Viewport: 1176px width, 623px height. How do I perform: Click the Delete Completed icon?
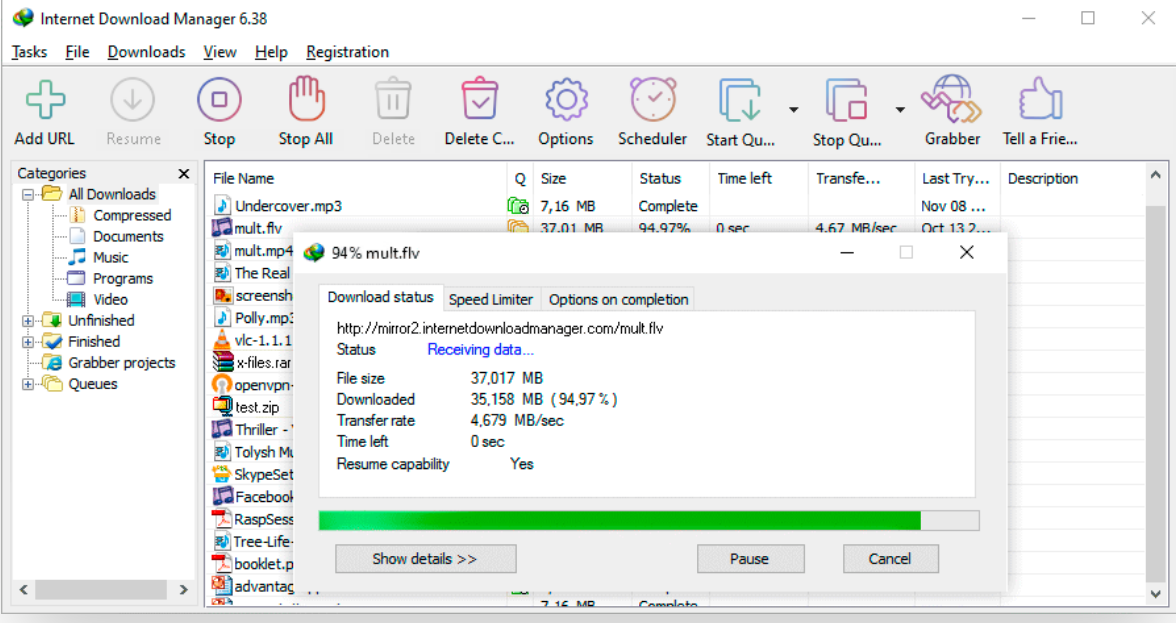point(479,100)
